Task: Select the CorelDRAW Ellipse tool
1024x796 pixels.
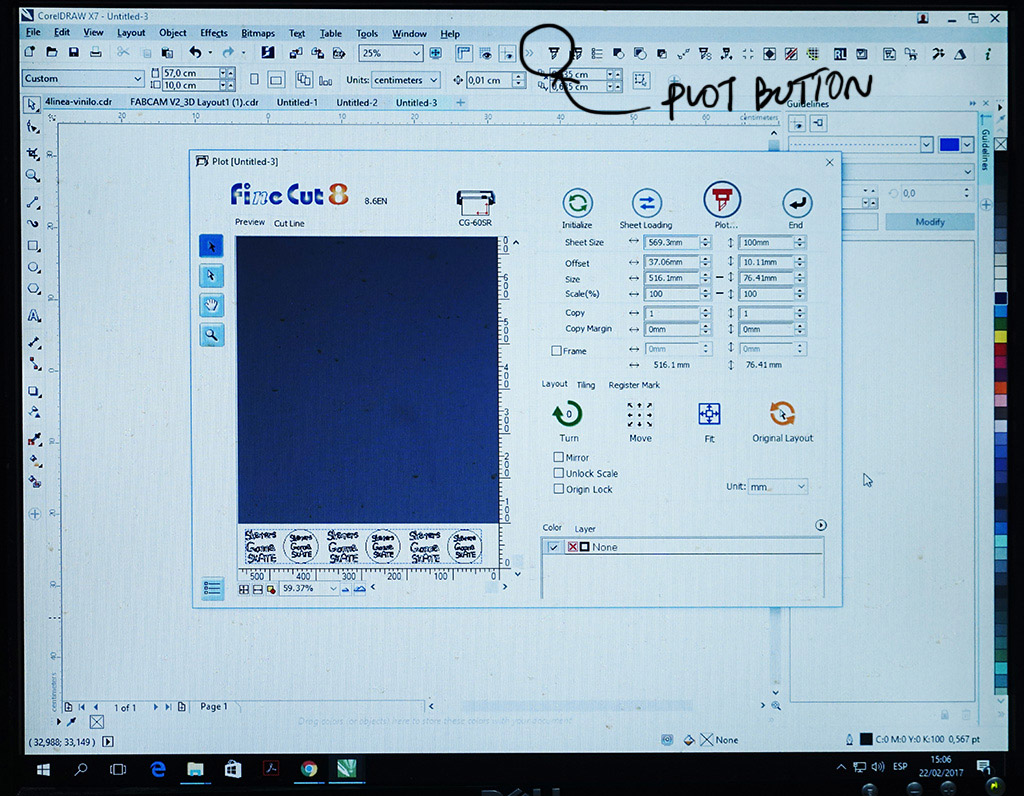Action: point(34,268)
